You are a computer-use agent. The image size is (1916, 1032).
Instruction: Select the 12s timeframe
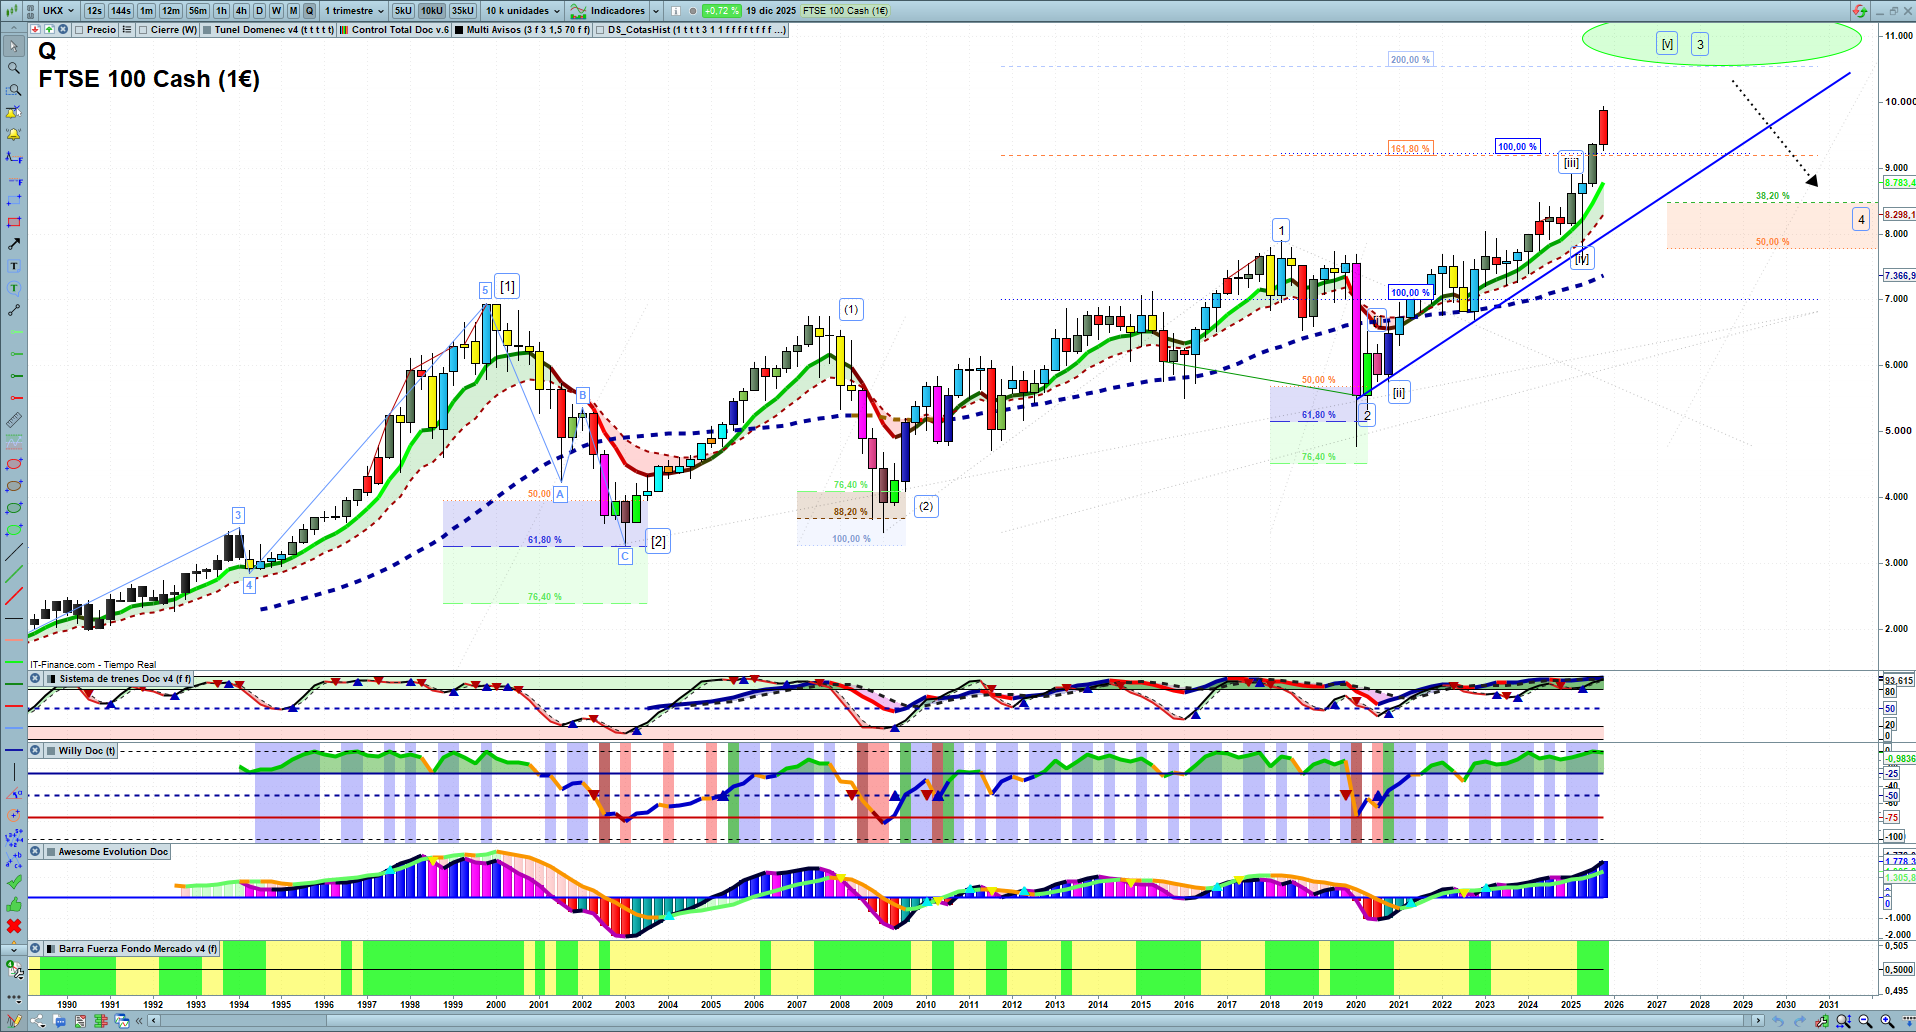point(94,11)
